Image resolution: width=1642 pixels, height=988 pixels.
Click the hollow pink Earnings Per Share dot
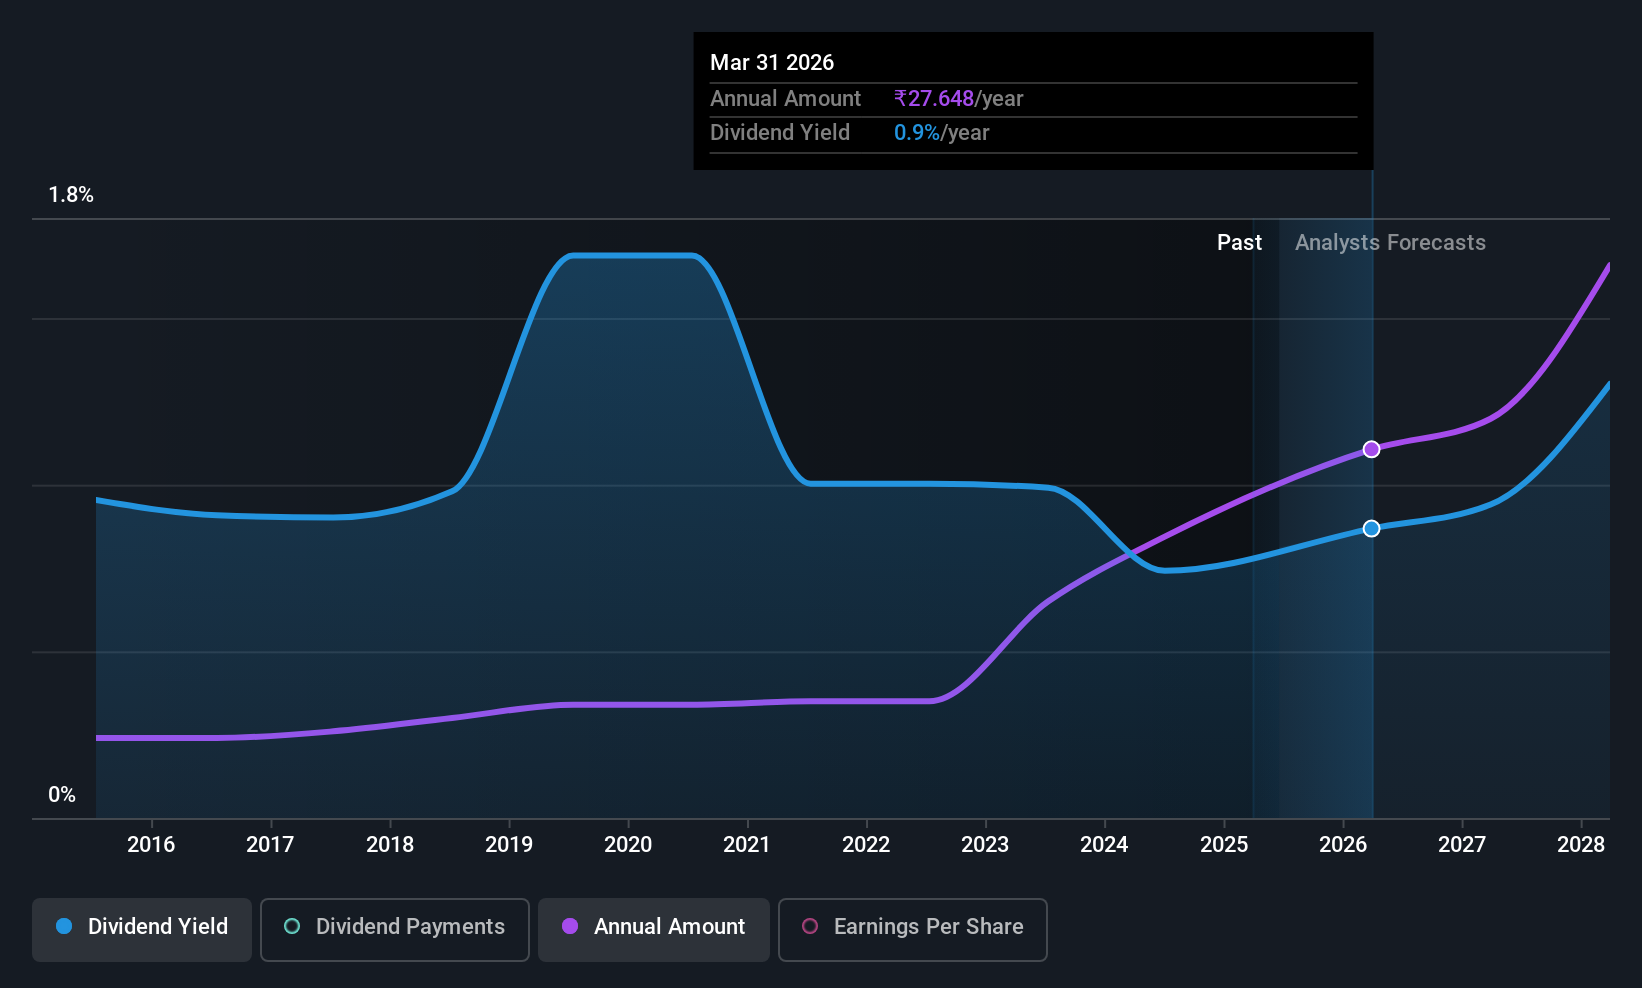coord(810,926)
